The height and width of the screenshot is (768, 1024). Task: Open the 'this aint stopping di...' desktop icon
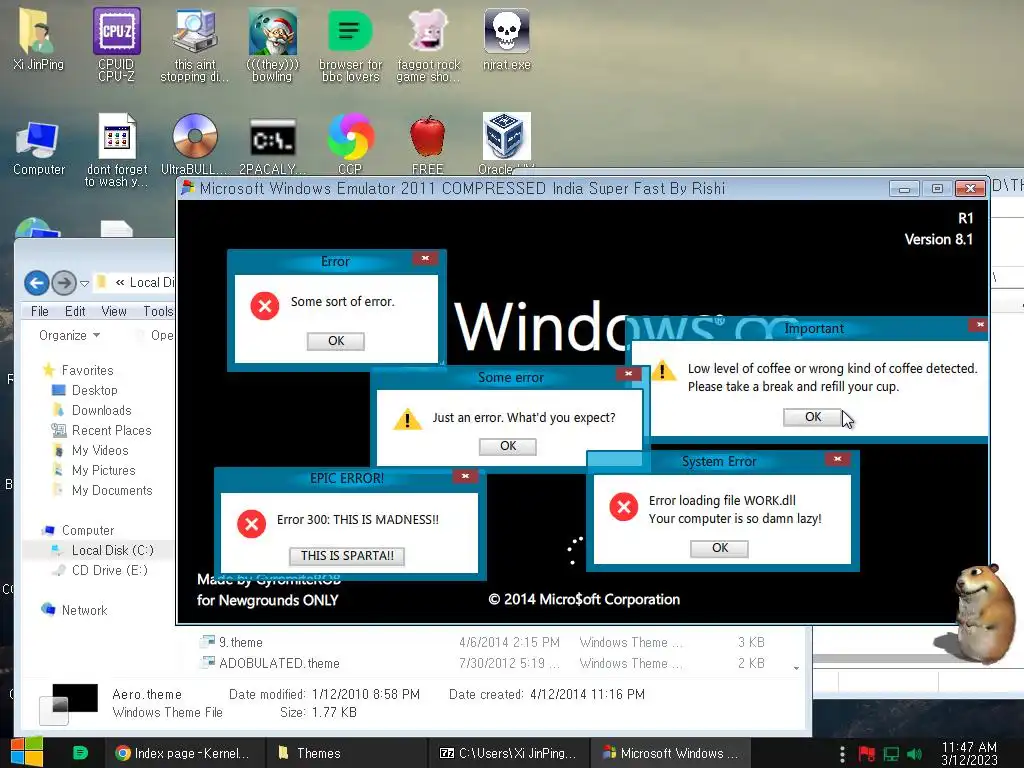195,43
